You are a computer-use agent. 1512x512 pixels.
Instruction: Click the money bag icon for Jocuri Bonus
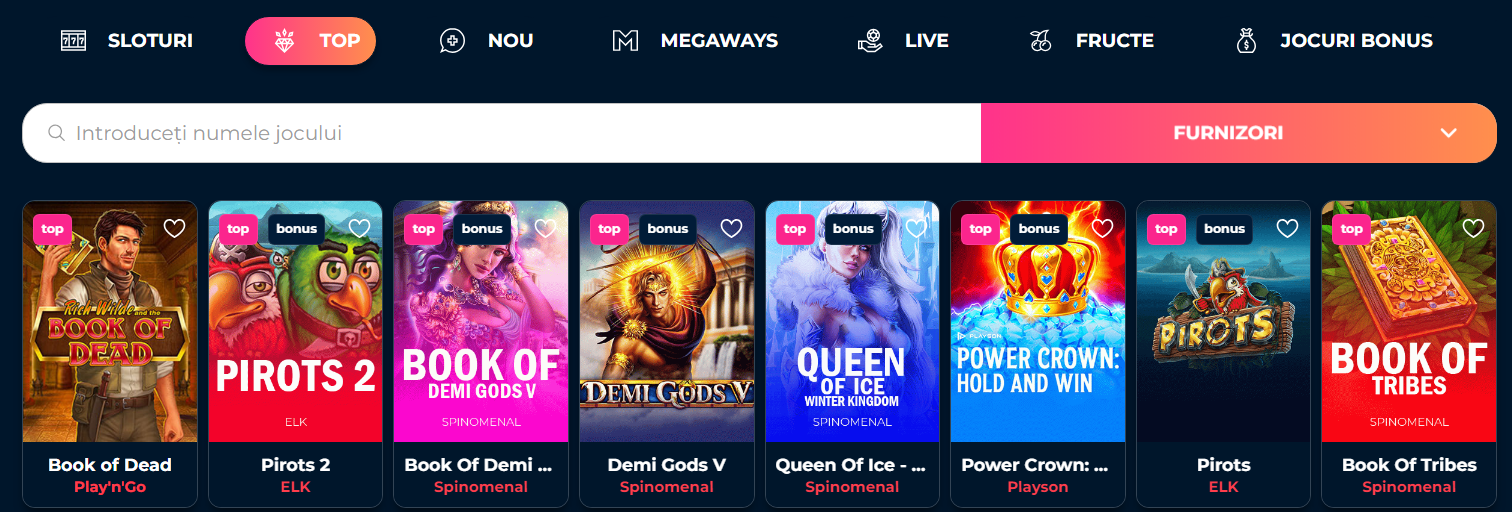(x=1246, y=41)
